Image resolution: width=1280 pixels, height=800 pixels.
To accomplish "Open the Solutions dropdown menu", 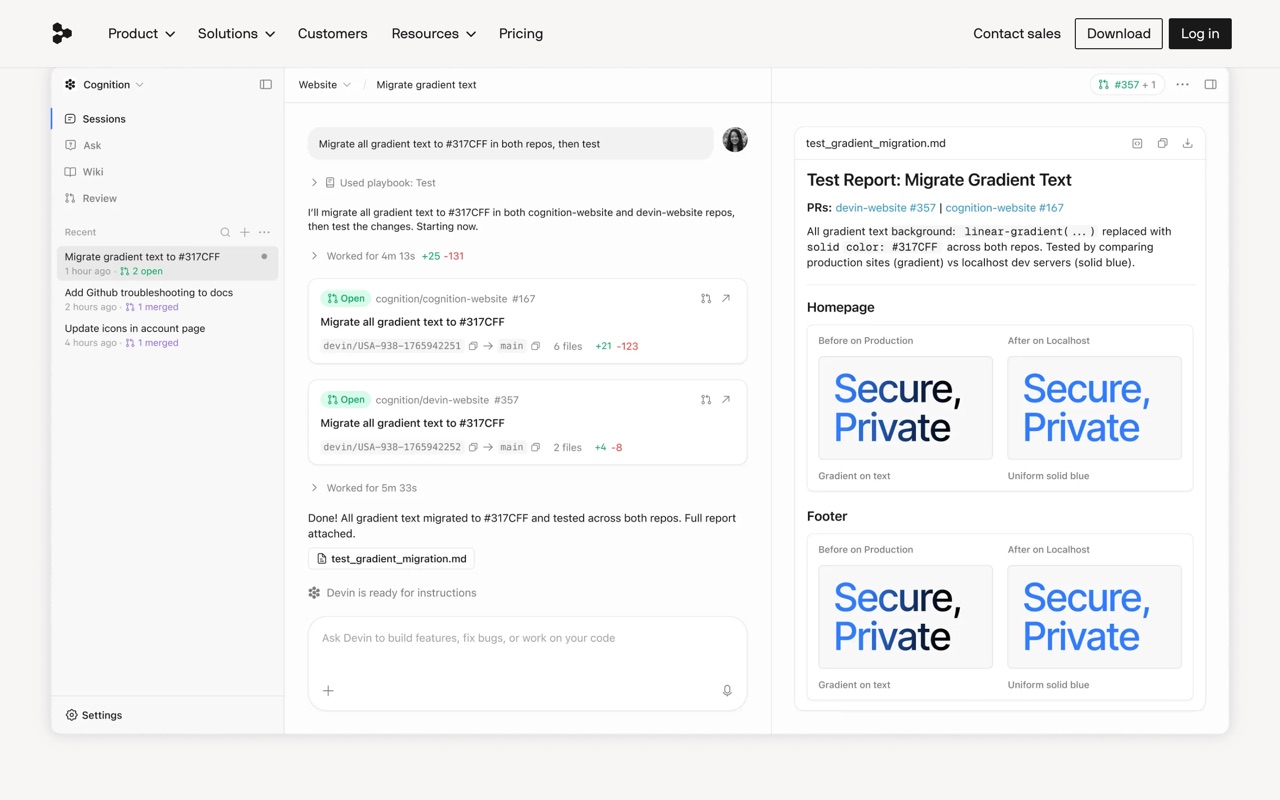I will [236, 33].
